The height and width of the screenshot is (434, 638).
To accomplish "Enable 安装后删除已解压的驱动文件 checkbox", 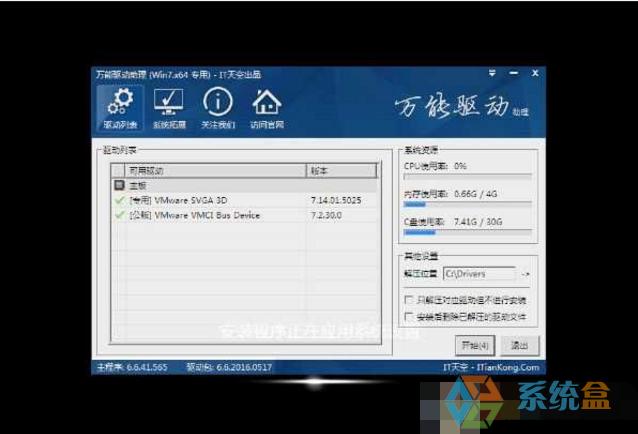I will 408,316.
